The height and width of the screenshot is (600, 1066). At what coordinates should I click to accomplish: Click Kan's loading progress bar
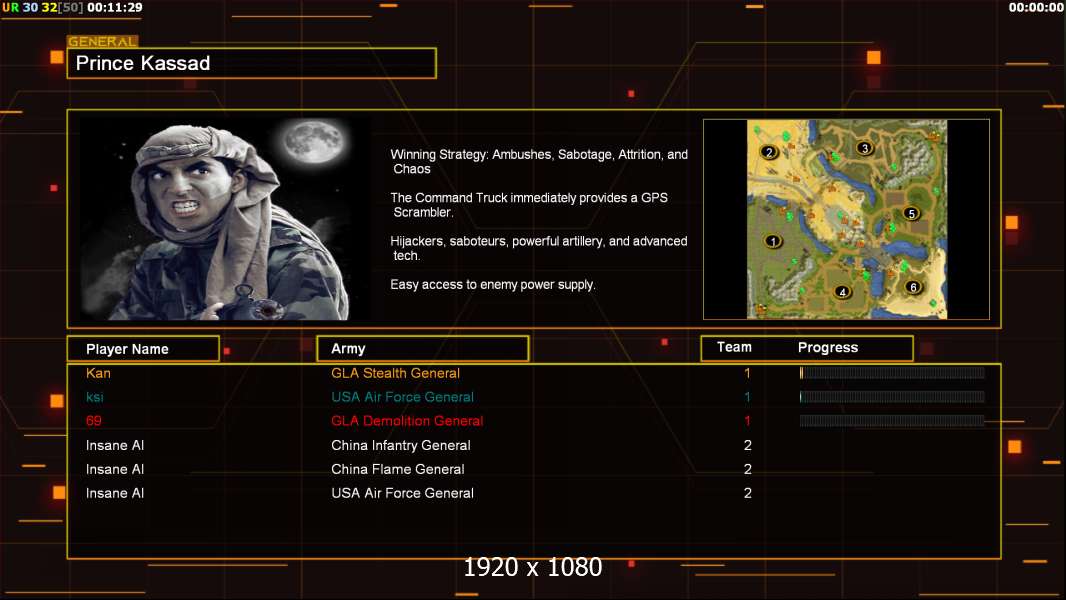point(892,373)
